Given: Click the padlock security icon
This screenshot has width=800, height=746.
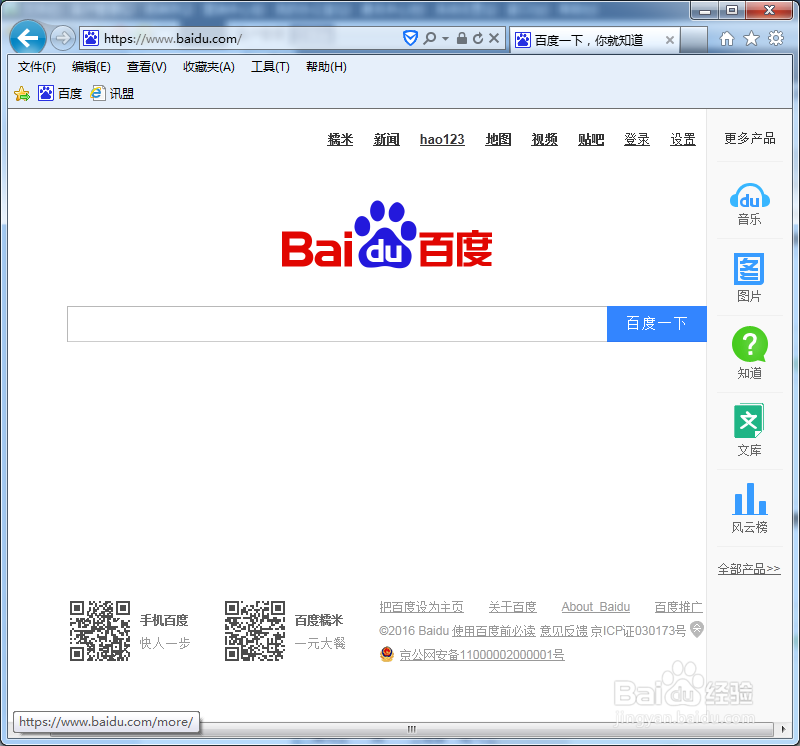Looking at the screenshot, I should pos(462,38).
